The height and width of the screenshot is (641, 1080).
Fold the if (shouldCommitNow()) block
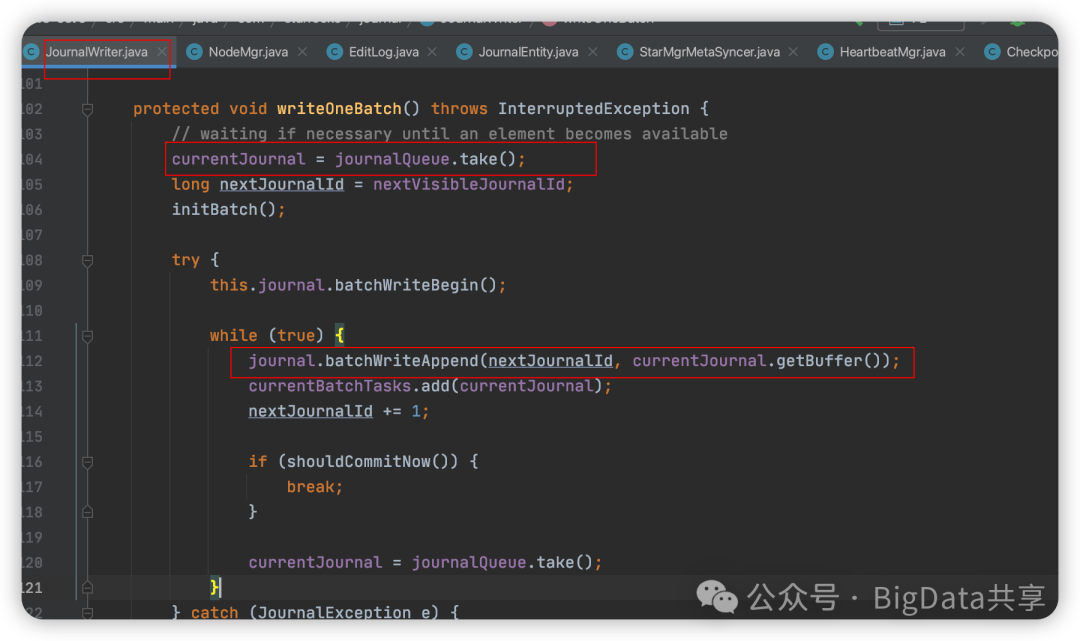tap(87, 462)
